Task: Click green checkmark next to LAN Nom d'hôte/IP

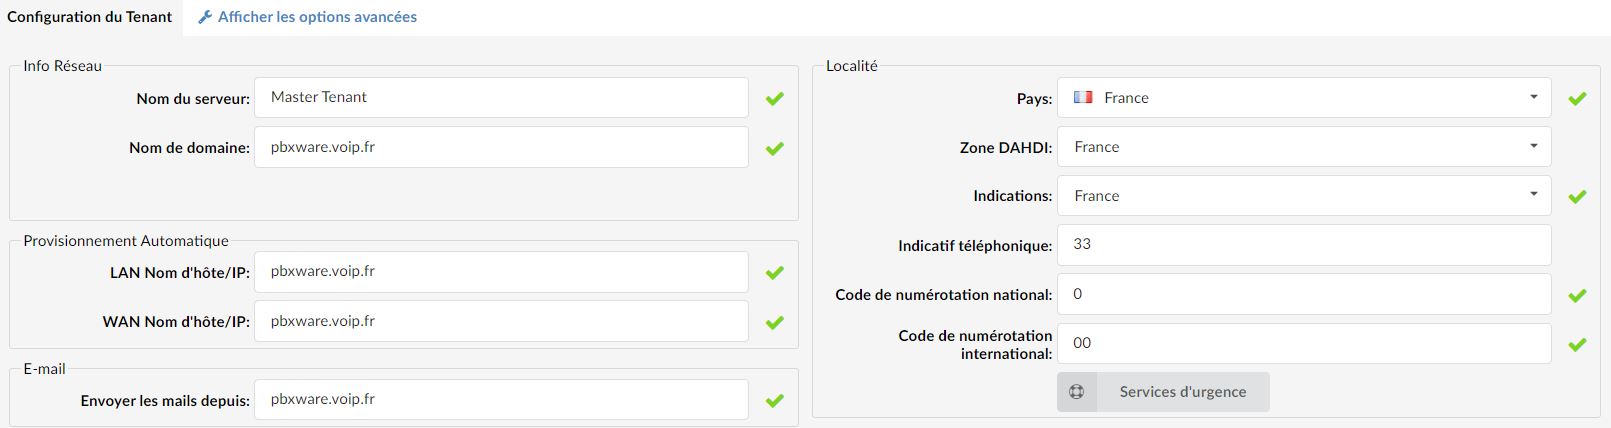Action: [775, 273]
